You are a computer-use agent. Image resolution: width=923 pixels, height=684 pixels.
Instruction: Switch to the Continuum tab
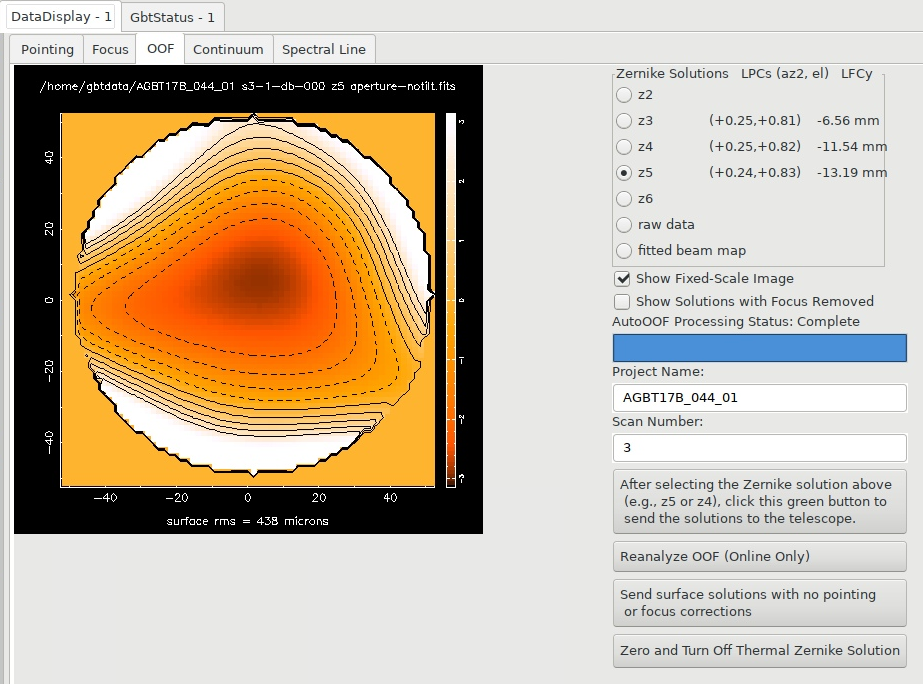coord(228,49)
